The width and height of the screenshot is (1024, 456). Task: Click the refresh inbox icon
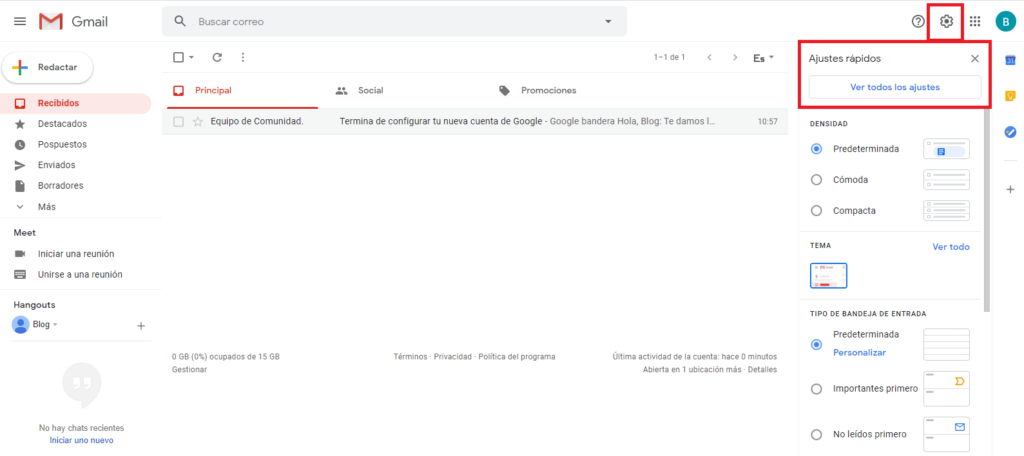pyautogui.click(x=217, y=58)
